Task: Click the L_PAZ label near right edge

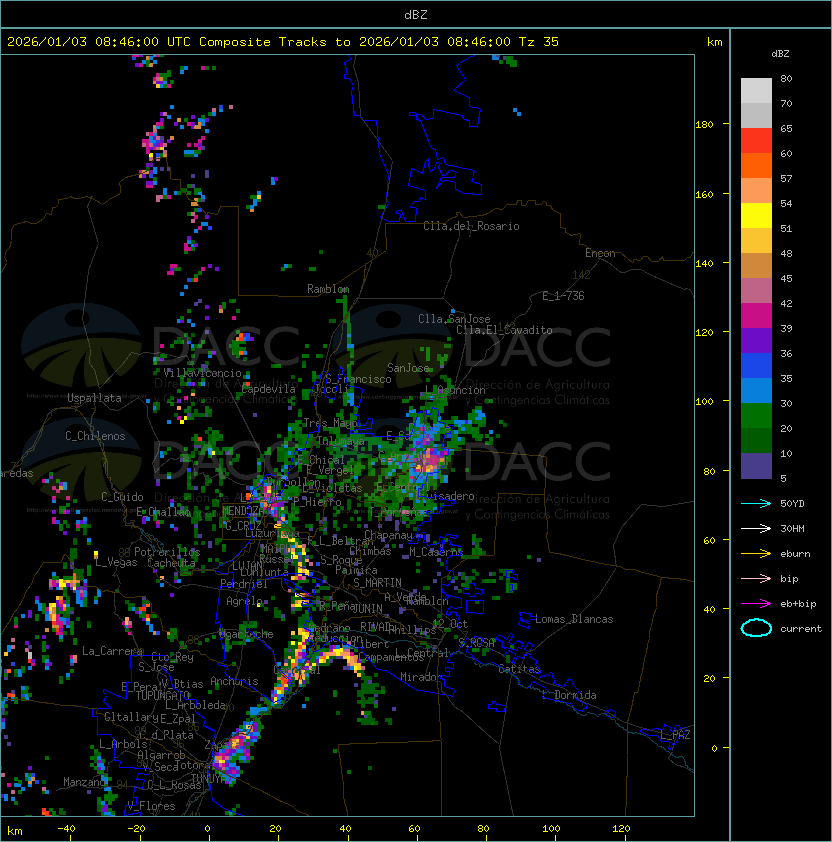Action: pyautogui.click(x=675, y=735)
